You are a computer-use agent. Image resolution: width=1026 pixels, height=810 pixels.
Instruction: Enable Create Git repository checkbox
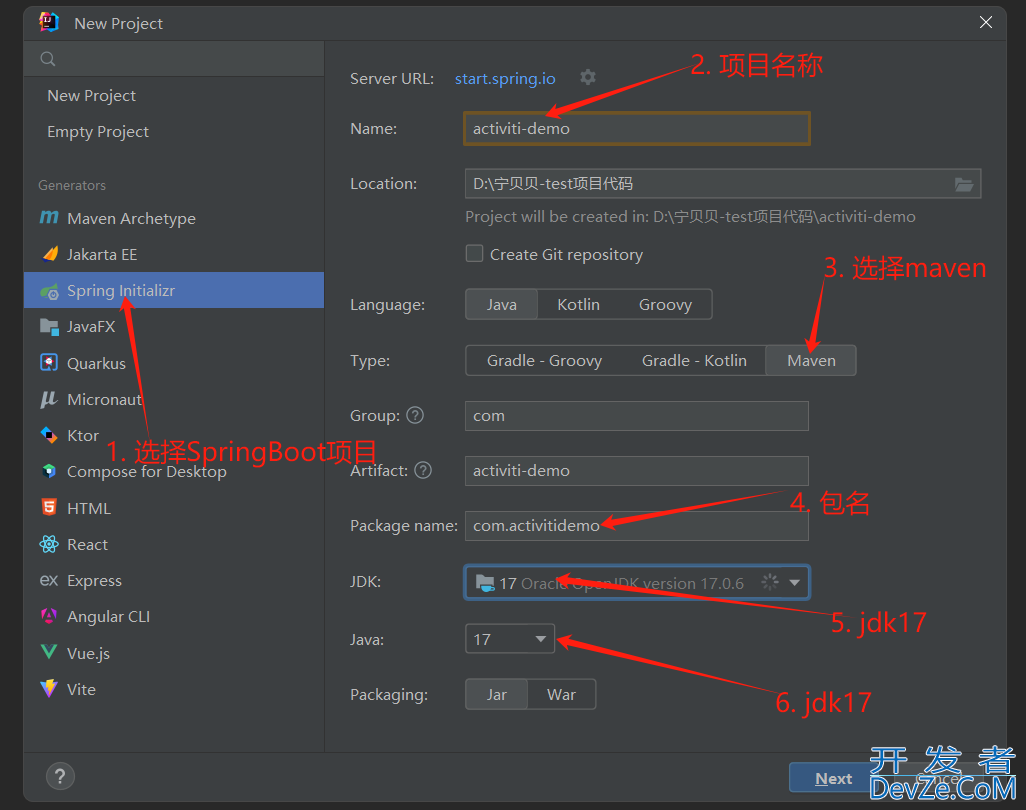coord(474,254)
